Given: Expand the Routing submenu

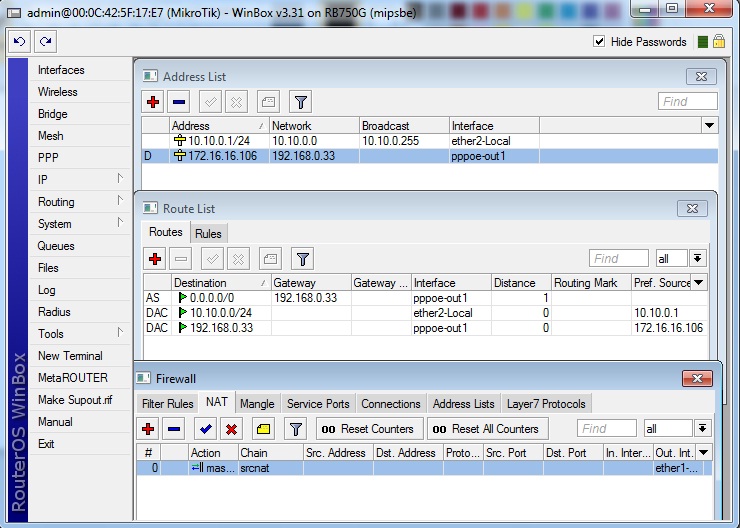Looking at the screenshot, I should pos(79,202).
